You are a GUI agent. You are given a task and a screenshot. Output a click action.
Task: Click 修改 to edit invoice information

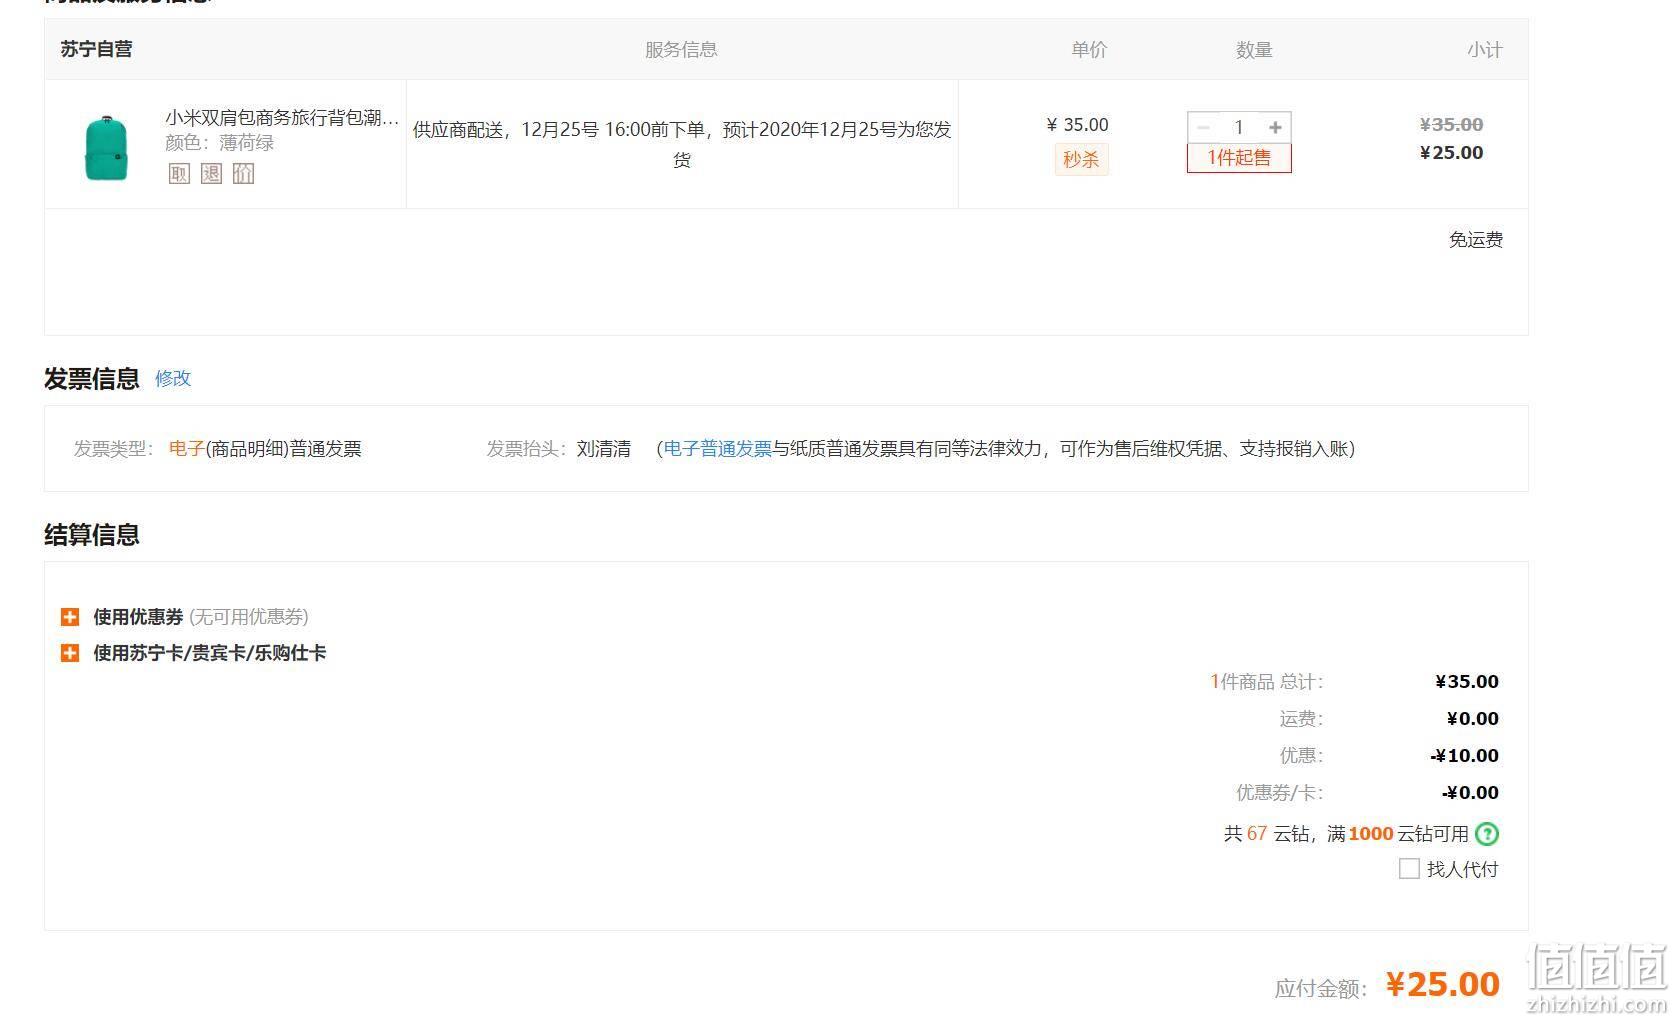[x=173, y=378]
